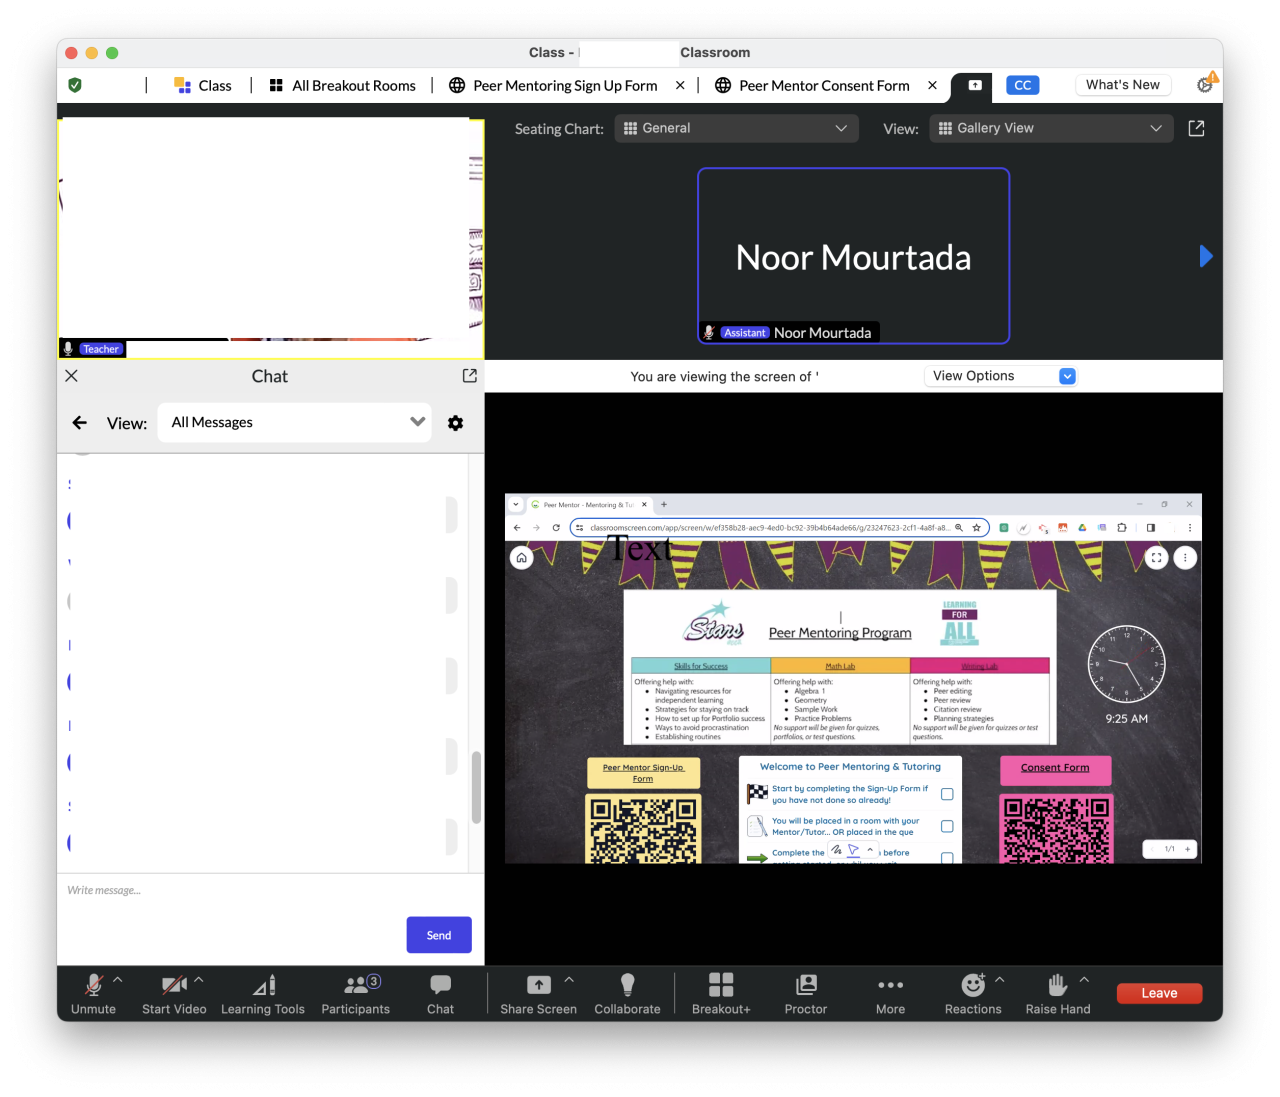Click the analog clock widget
Viewport: 1280px width, 1097px height.
(x=1126, y=664)
